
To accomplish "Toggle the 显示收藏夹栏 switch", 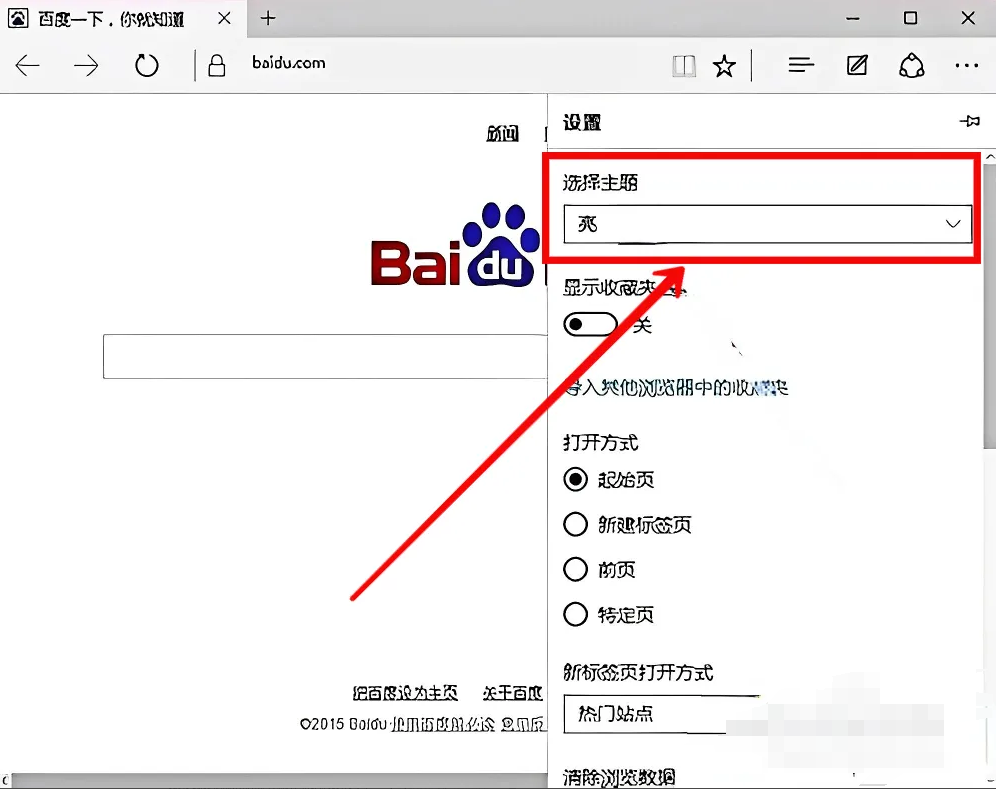I will click(x=590, y=325).
